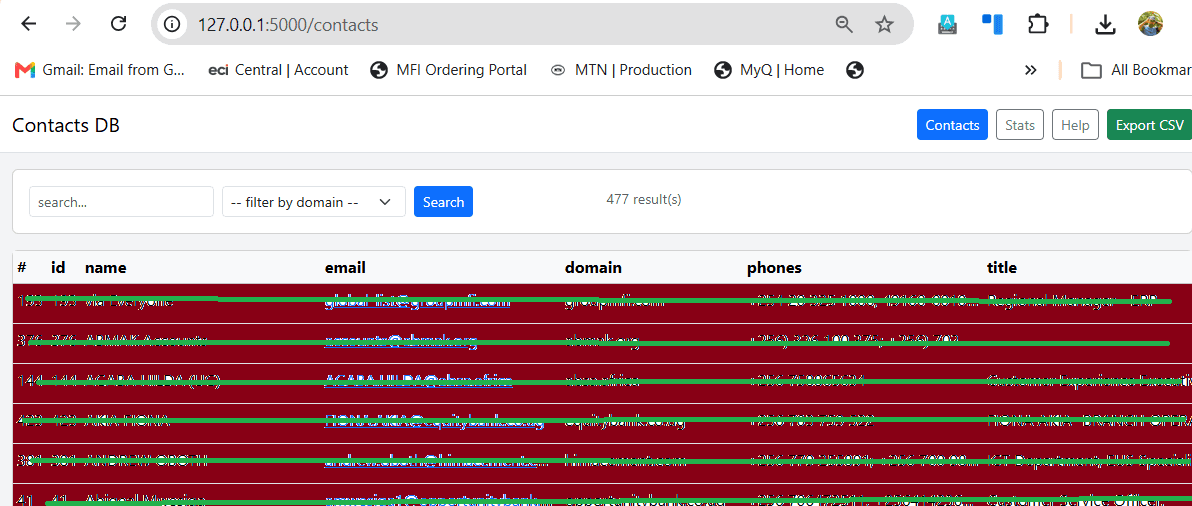Open the Help tab
This screenshot has height=506, width=1192.
click(x=1076, y=125)
